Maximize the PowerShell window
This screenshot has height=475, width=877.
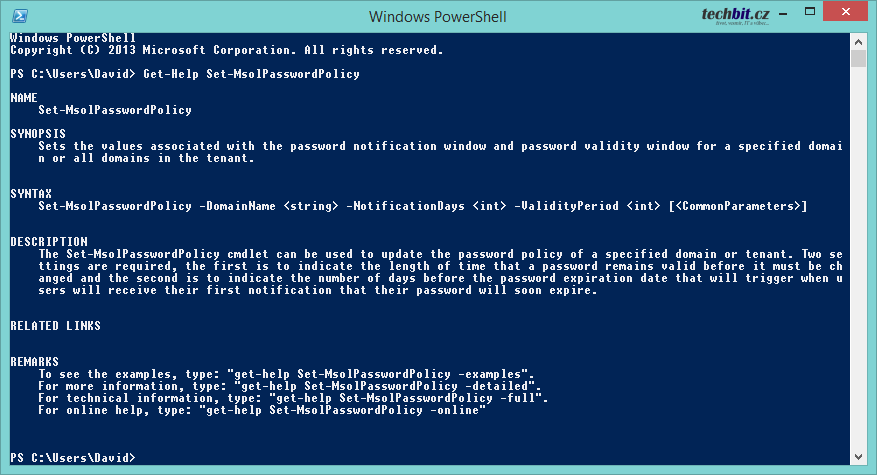point(810,12)
